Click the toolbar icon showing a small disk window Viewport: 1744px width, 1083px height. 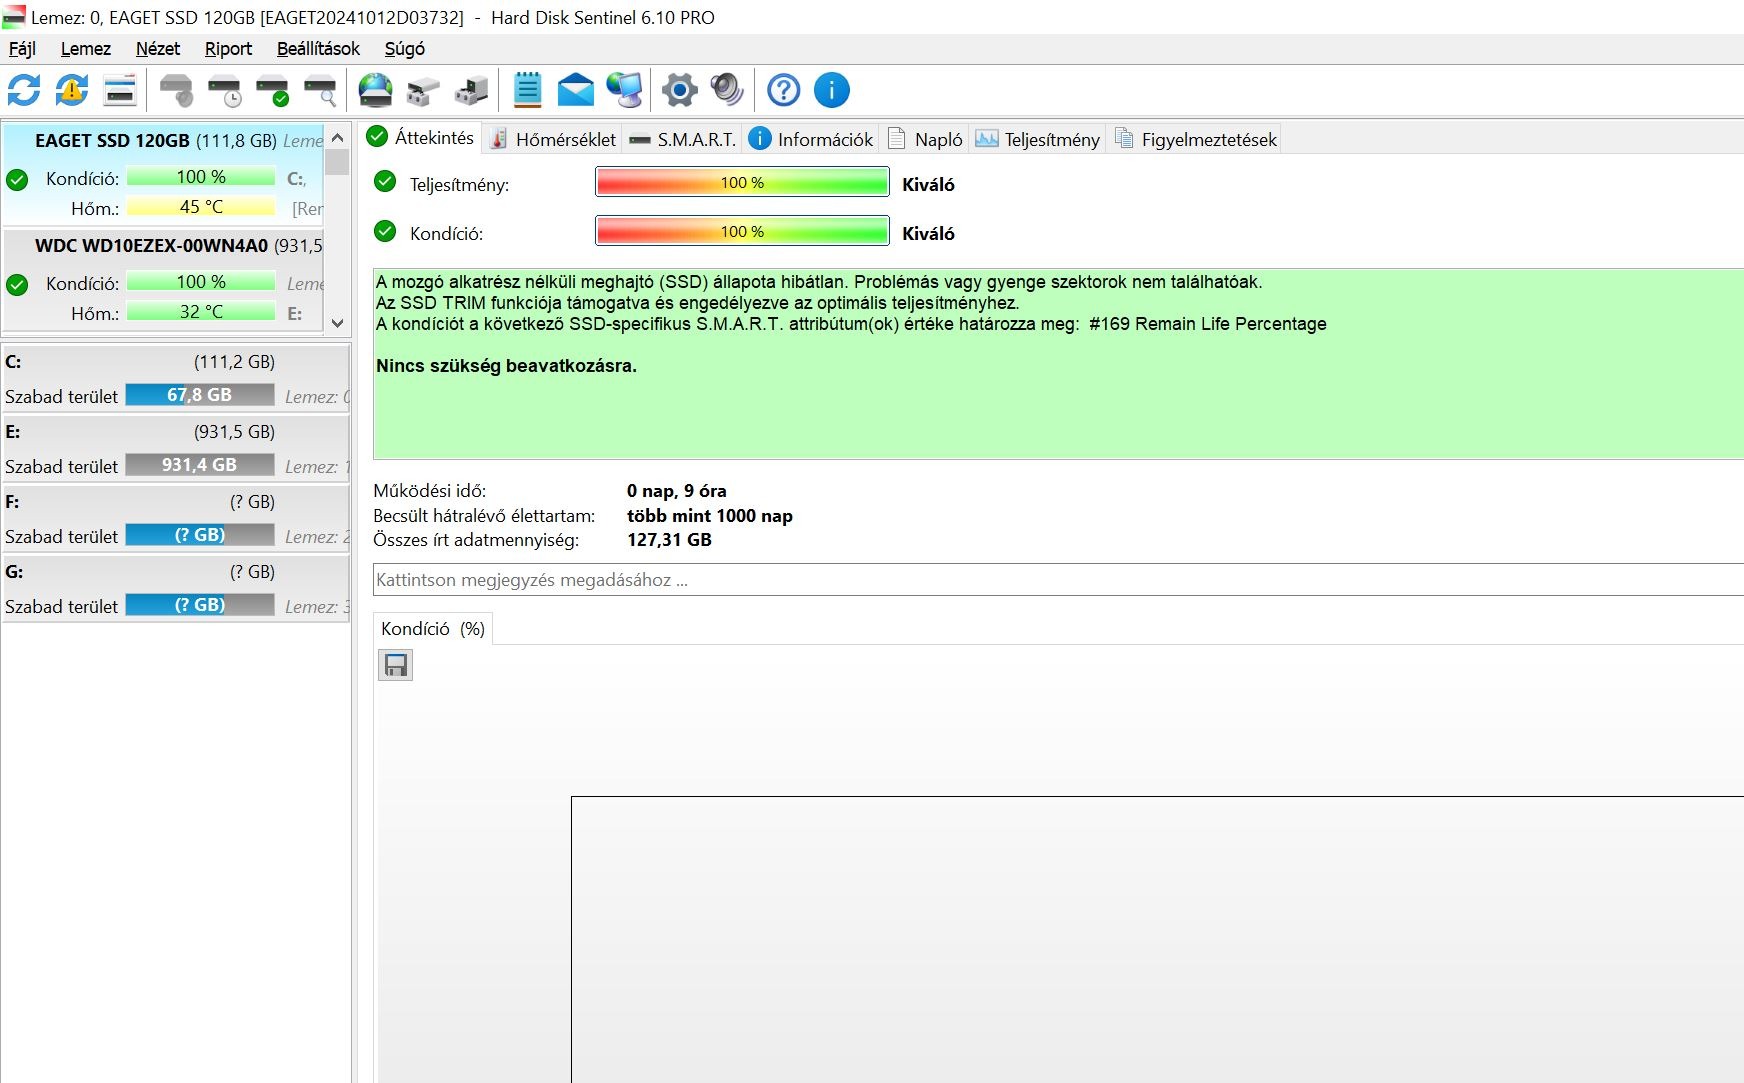120,90
